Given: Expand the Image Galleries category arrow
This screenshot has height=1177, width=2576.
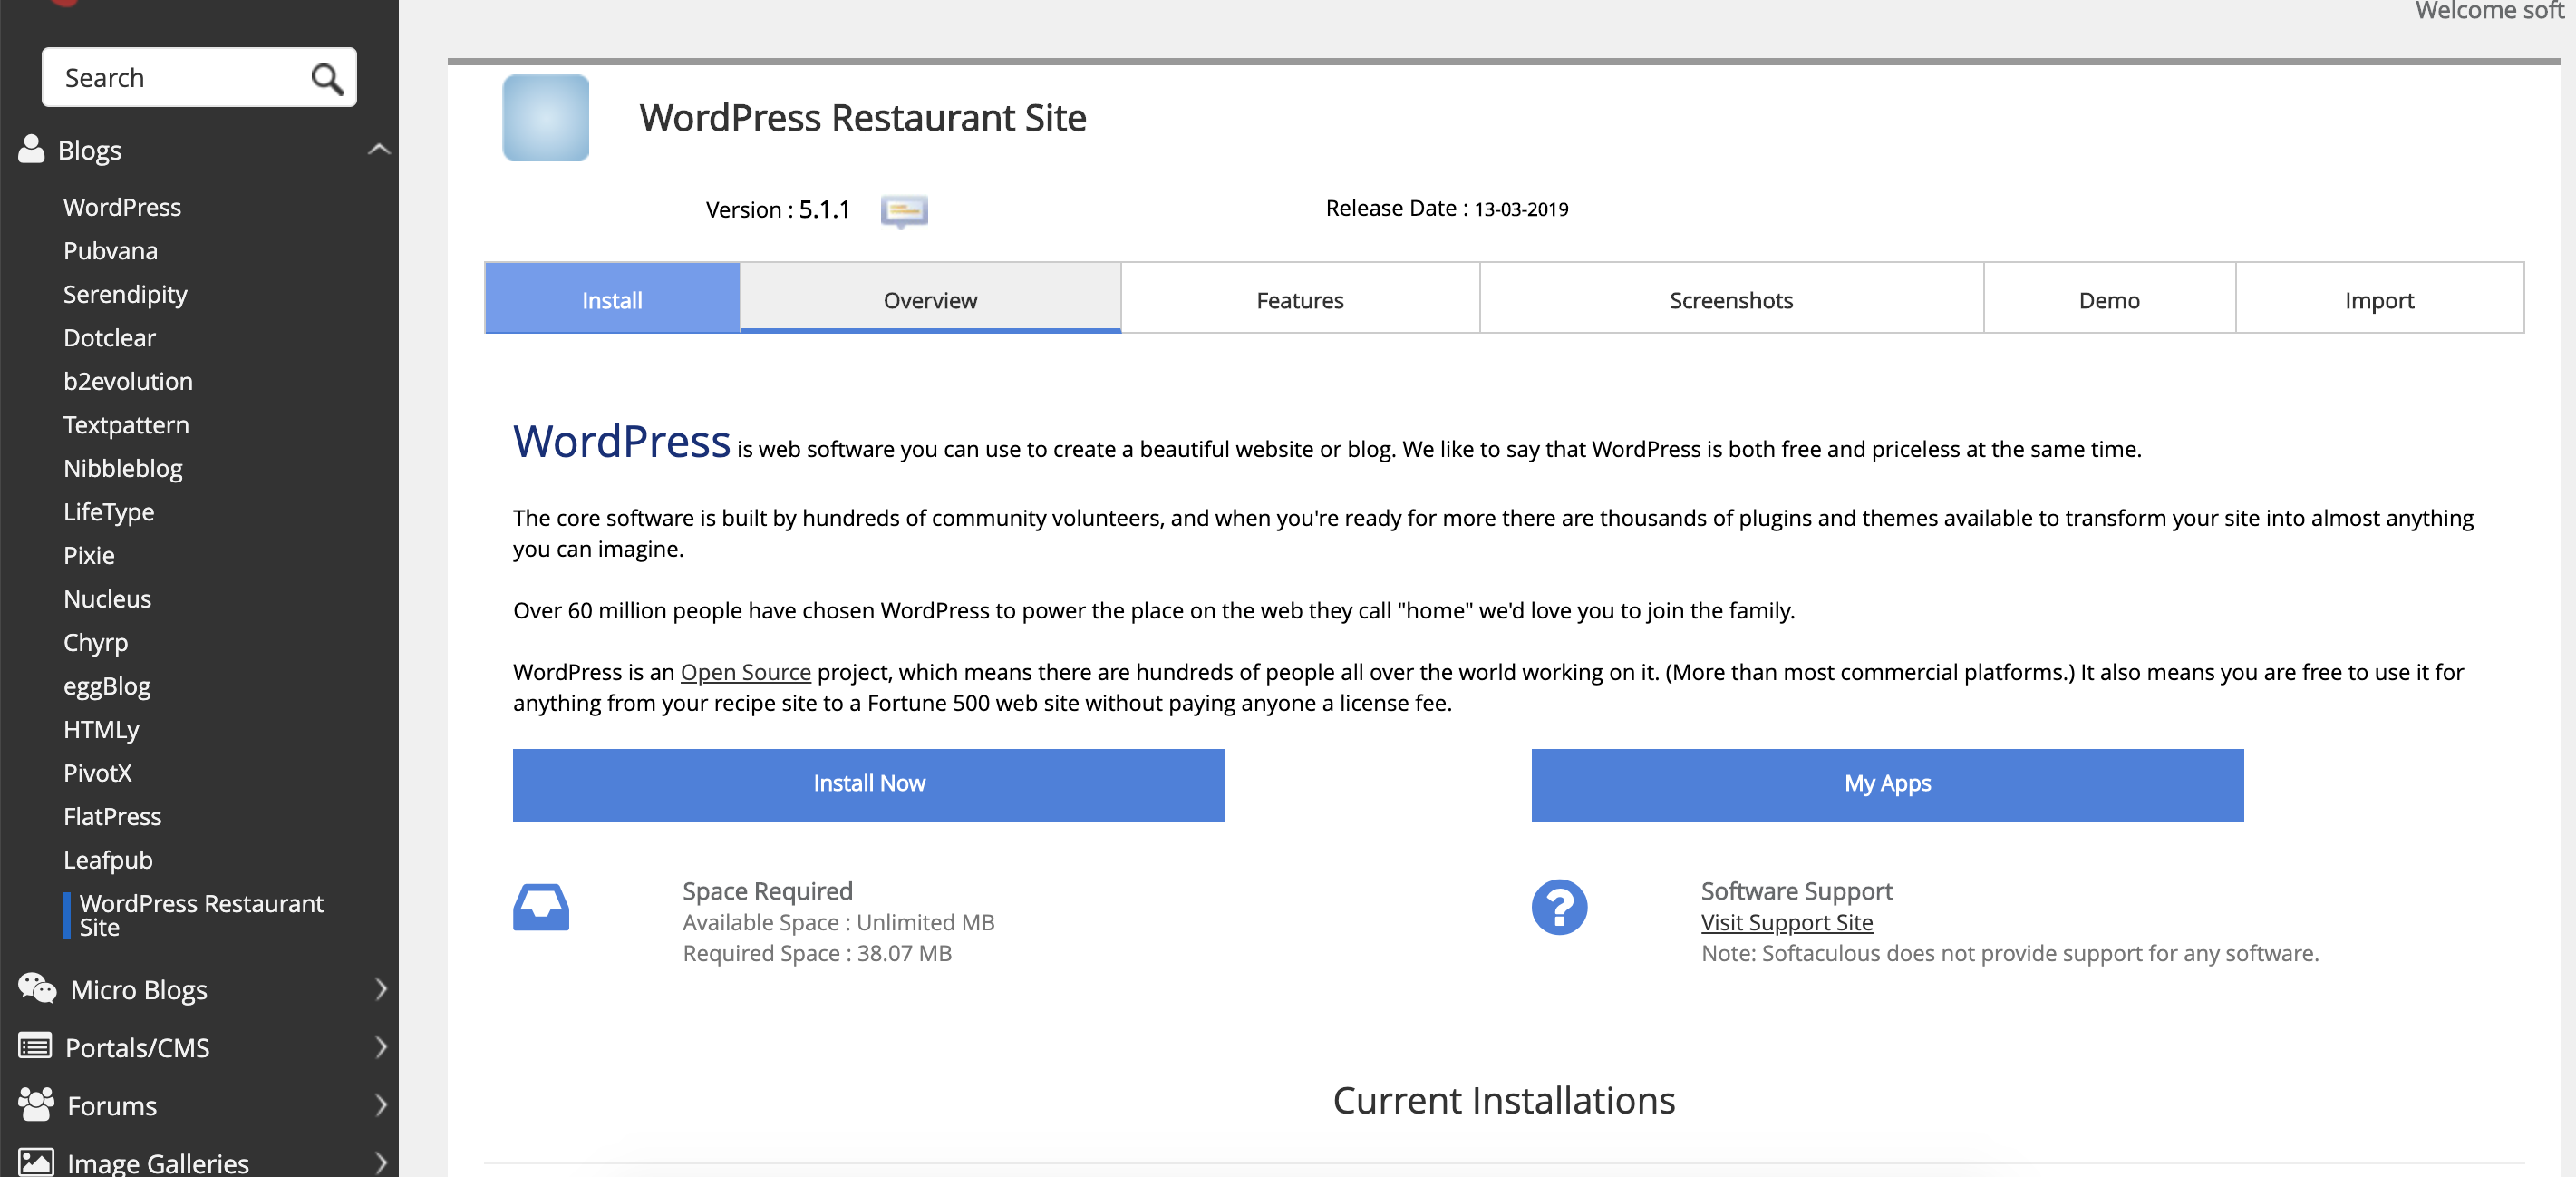Looking at the screenshot, I should 380,1163.
